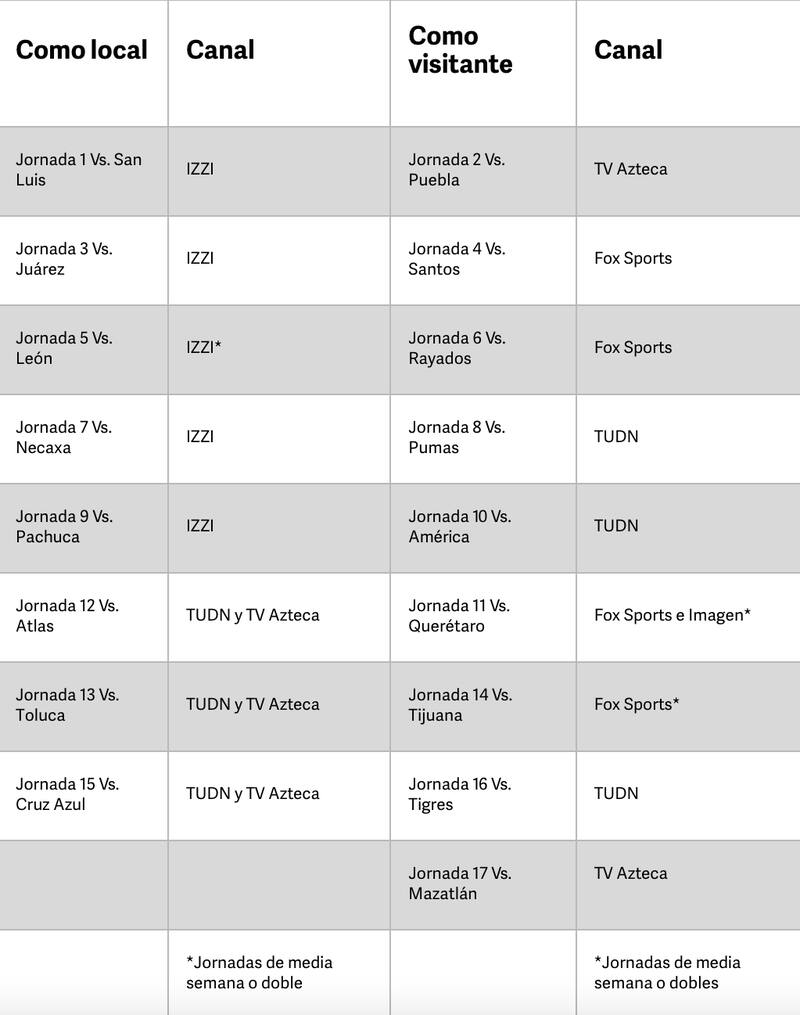
Task: Select the 'Jornada 15 Vs. Cruz Azul' cell
Action: pos(67,794)
